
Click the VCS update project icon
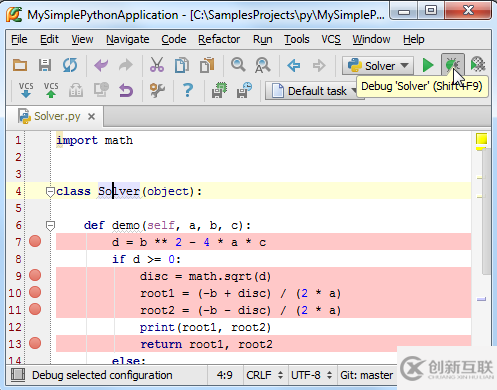tap(26, 90)
